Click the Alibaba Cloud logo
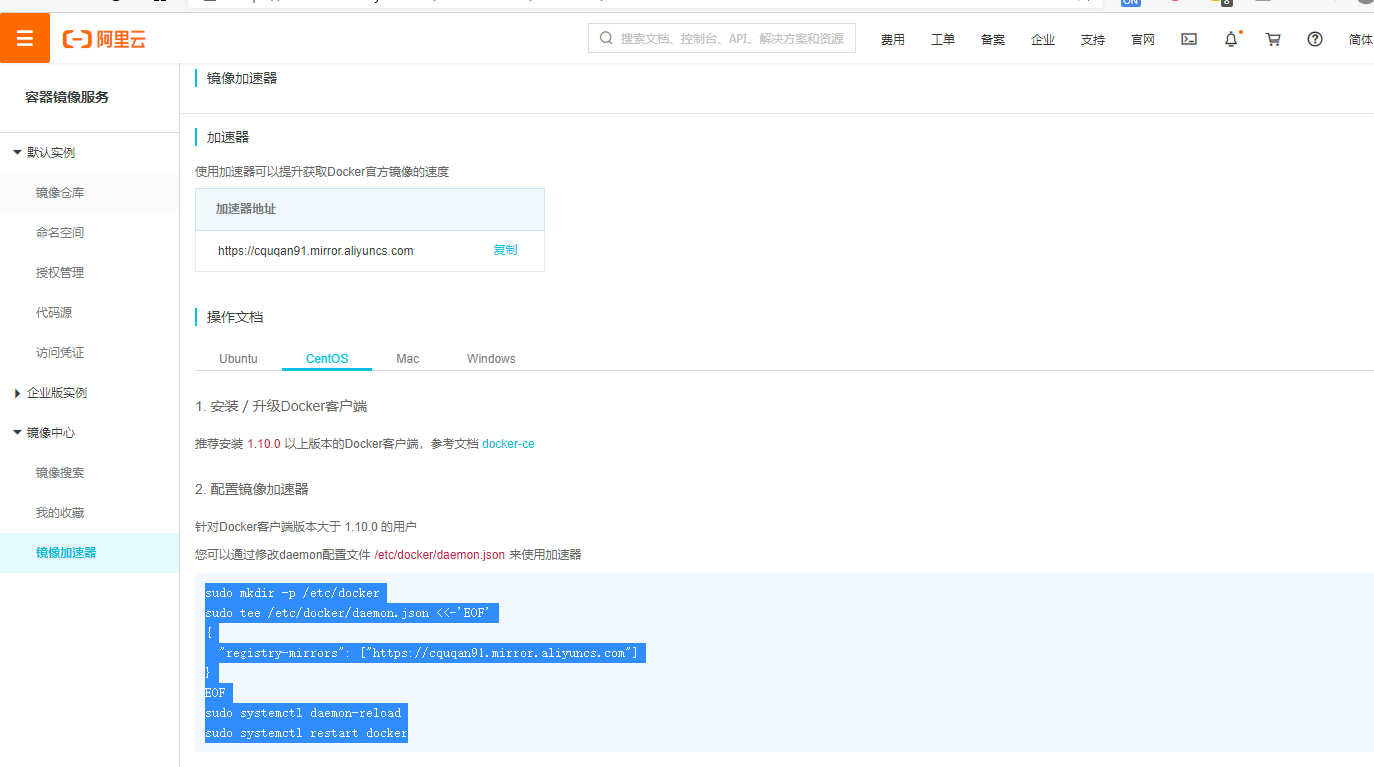This screenshot has width=1374, height=767. coord(104,39)
